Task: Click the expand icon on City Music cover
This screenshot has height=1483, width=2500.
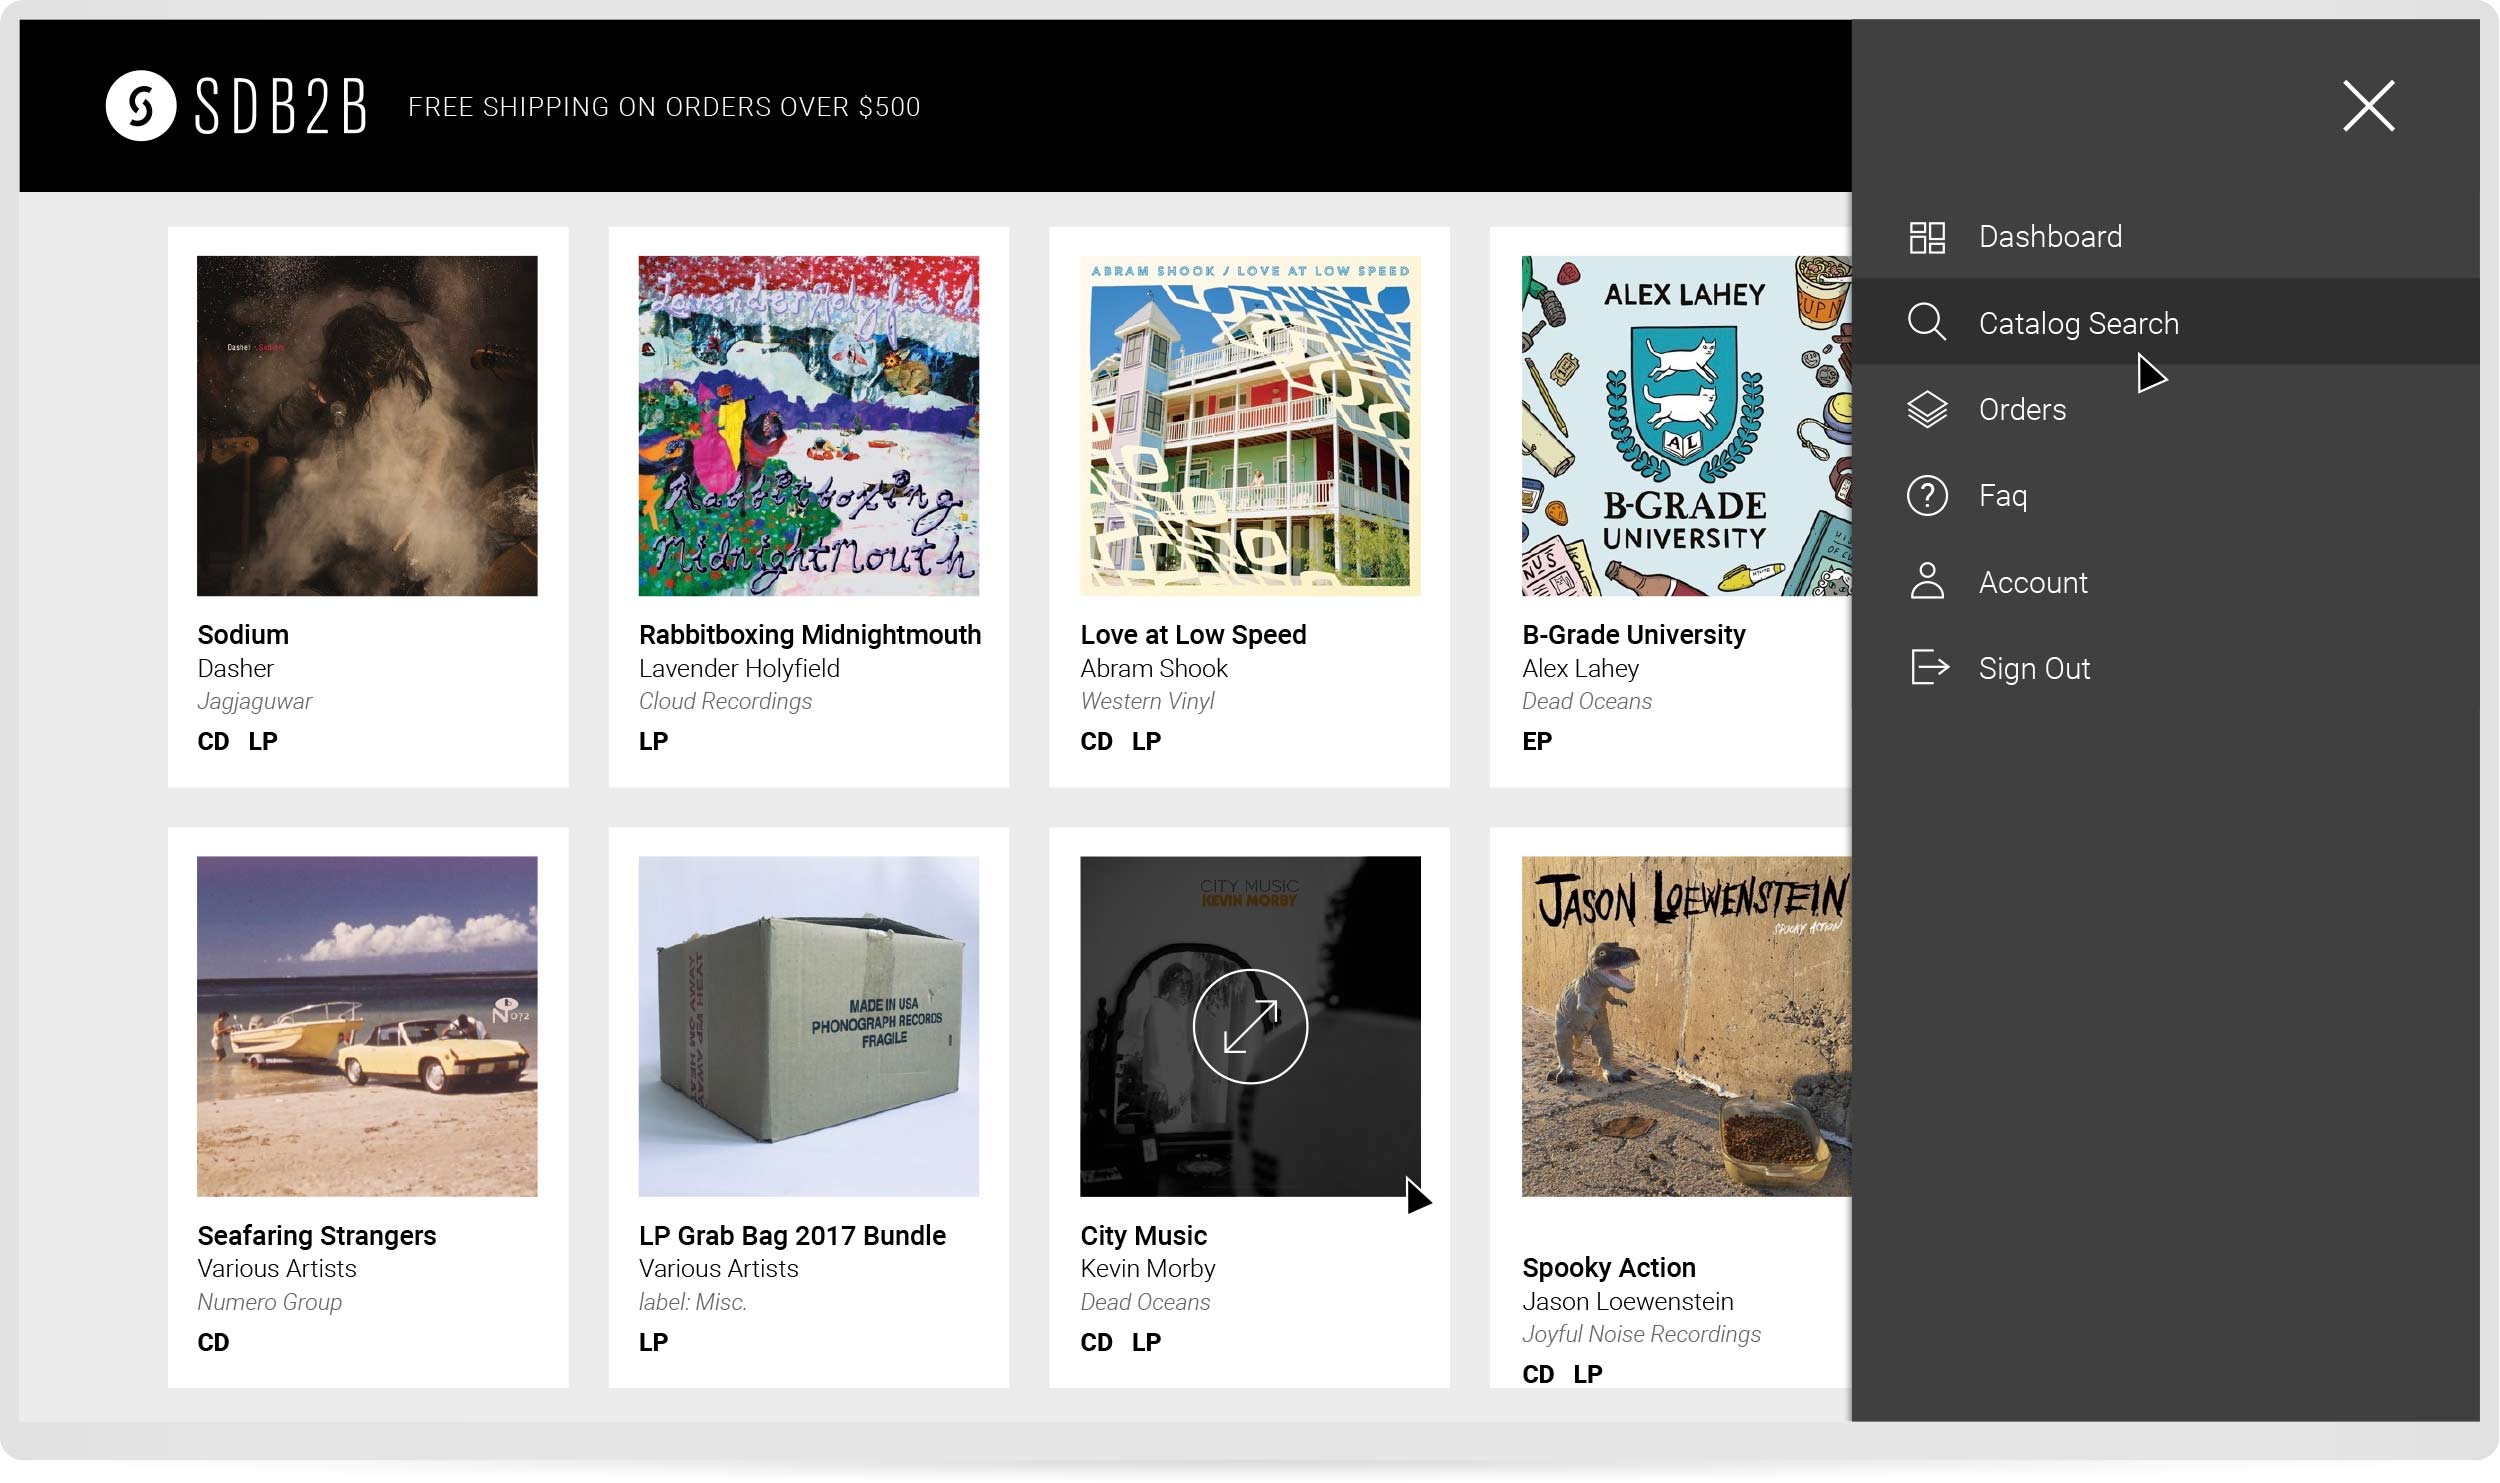Action: click(1249, 1026)
